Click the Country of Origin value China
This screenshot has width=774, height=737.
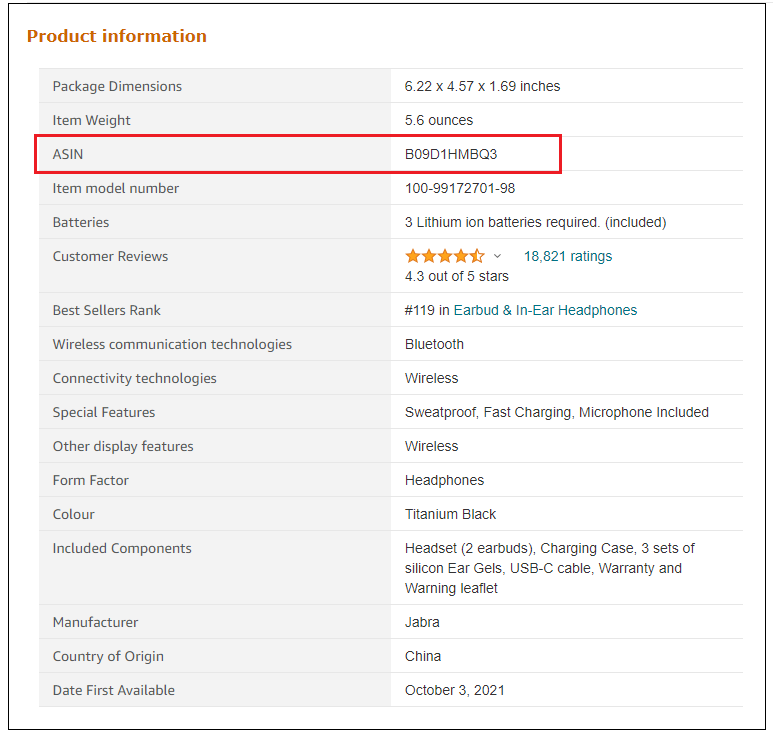pos(423,656)
